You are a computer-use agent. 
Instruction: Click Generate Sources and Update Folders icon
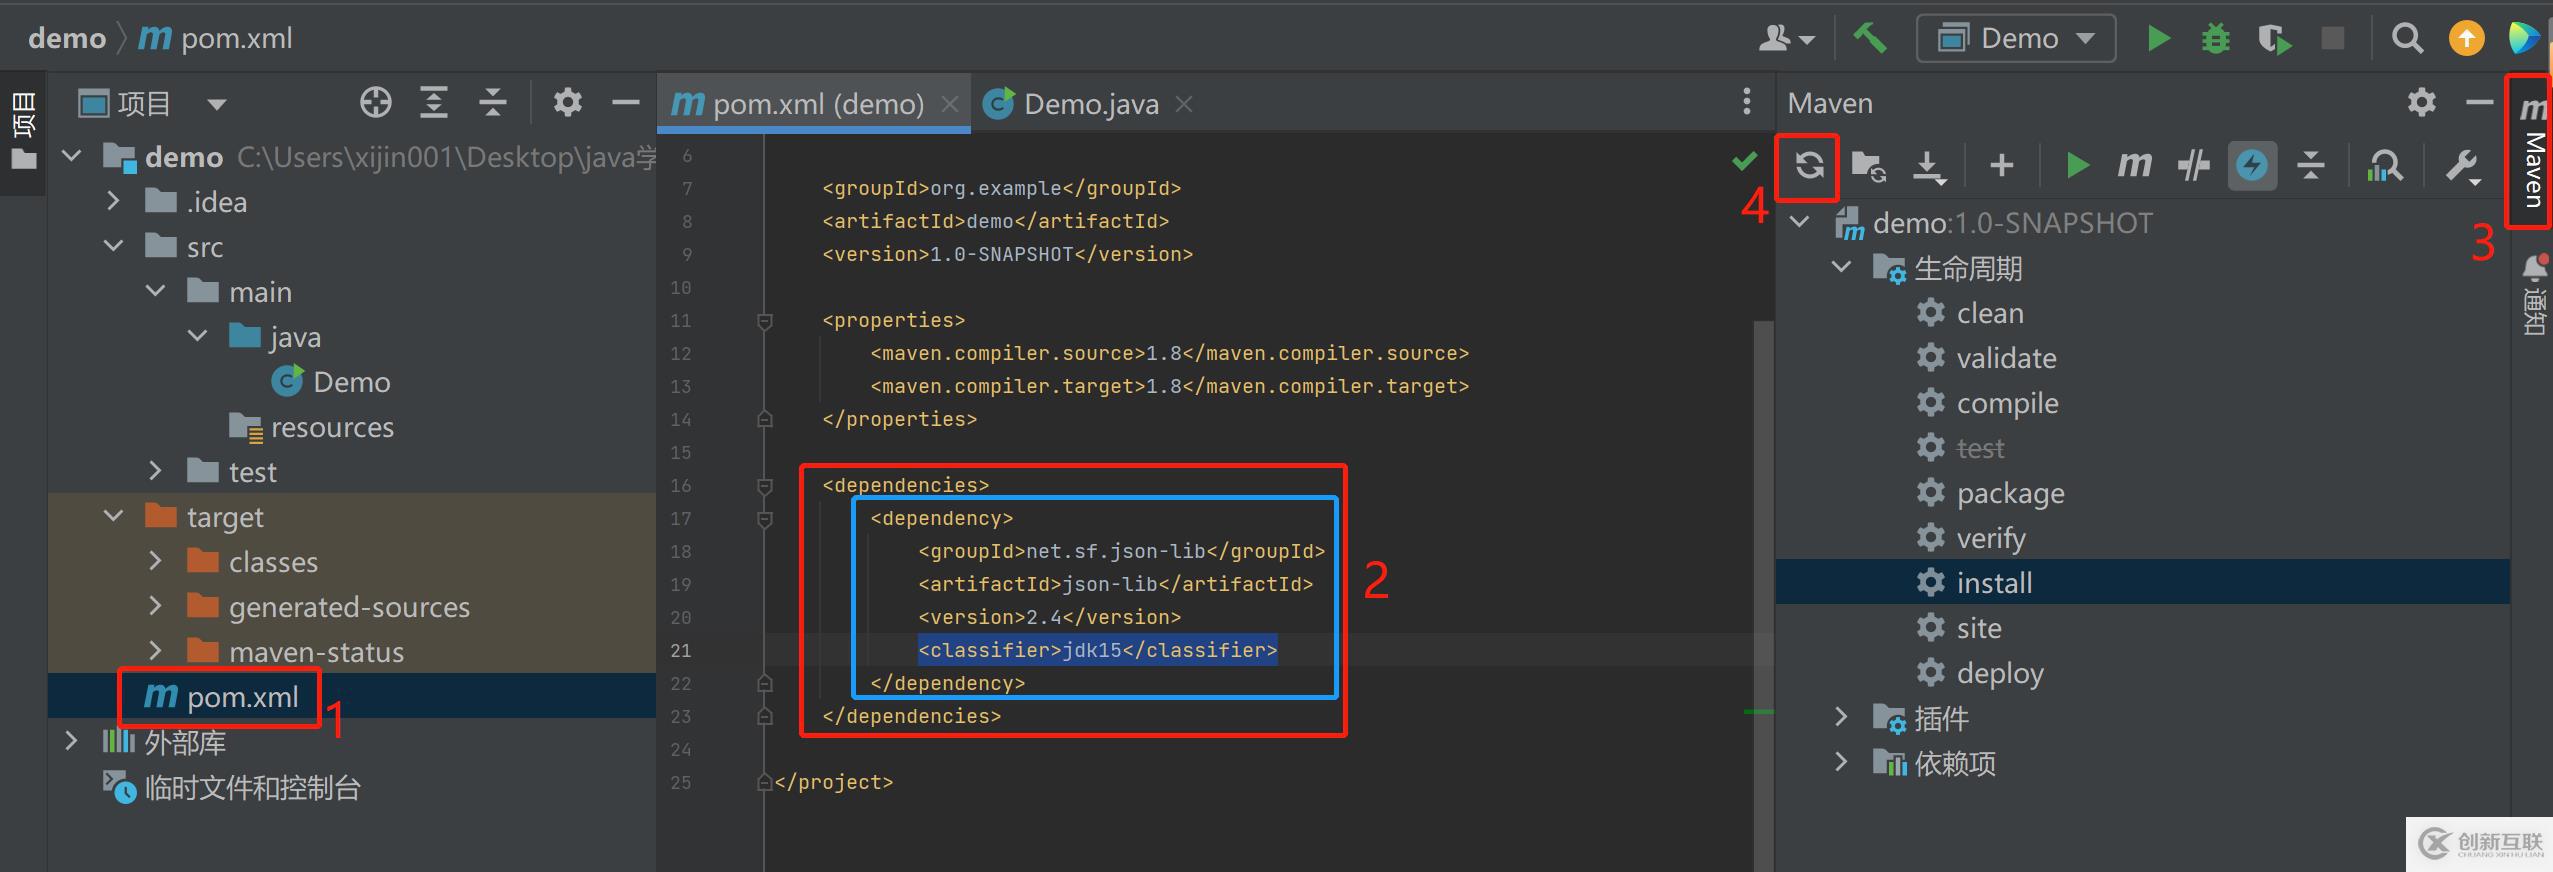point(1867,165)
